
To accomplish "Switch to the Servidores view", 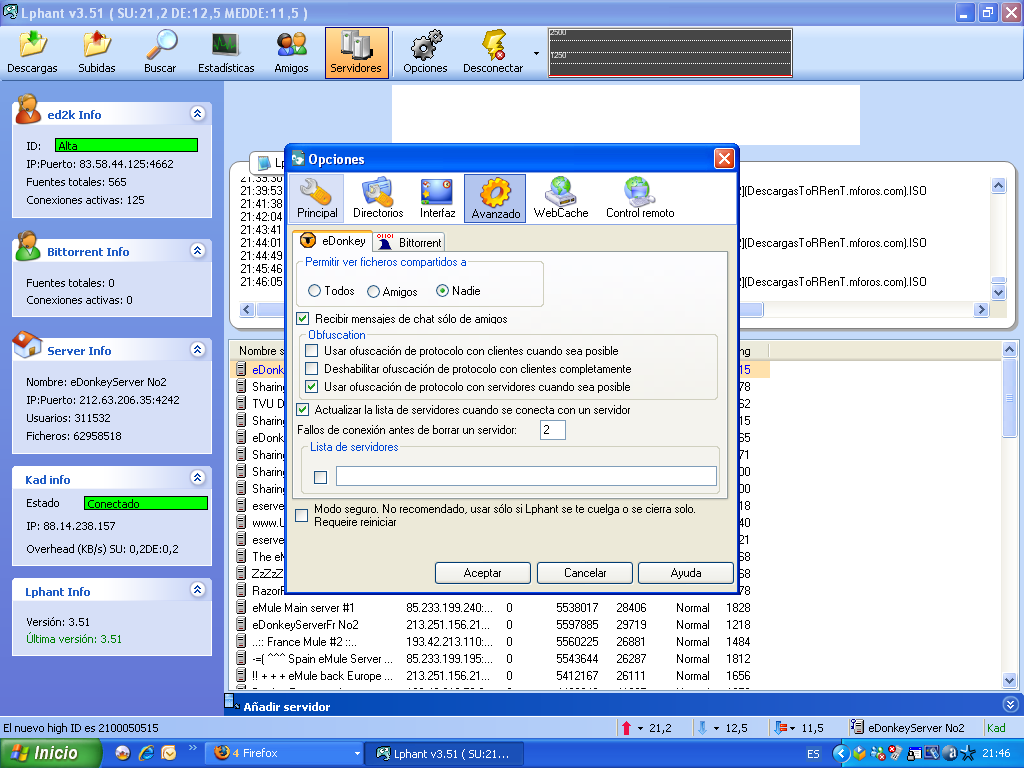I will [356, 52].
